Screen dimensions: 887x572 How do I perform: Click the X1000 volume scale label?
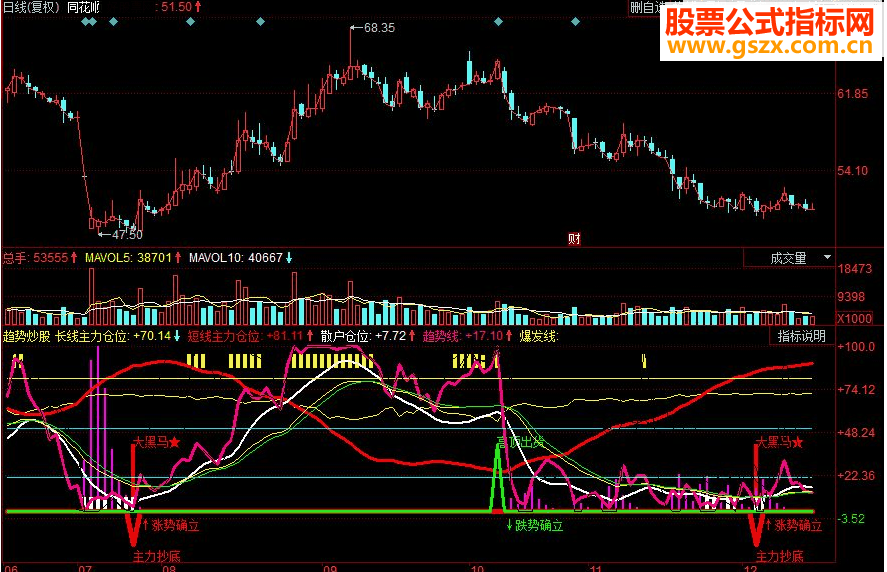pyautogui.click(x=854, y=319)
